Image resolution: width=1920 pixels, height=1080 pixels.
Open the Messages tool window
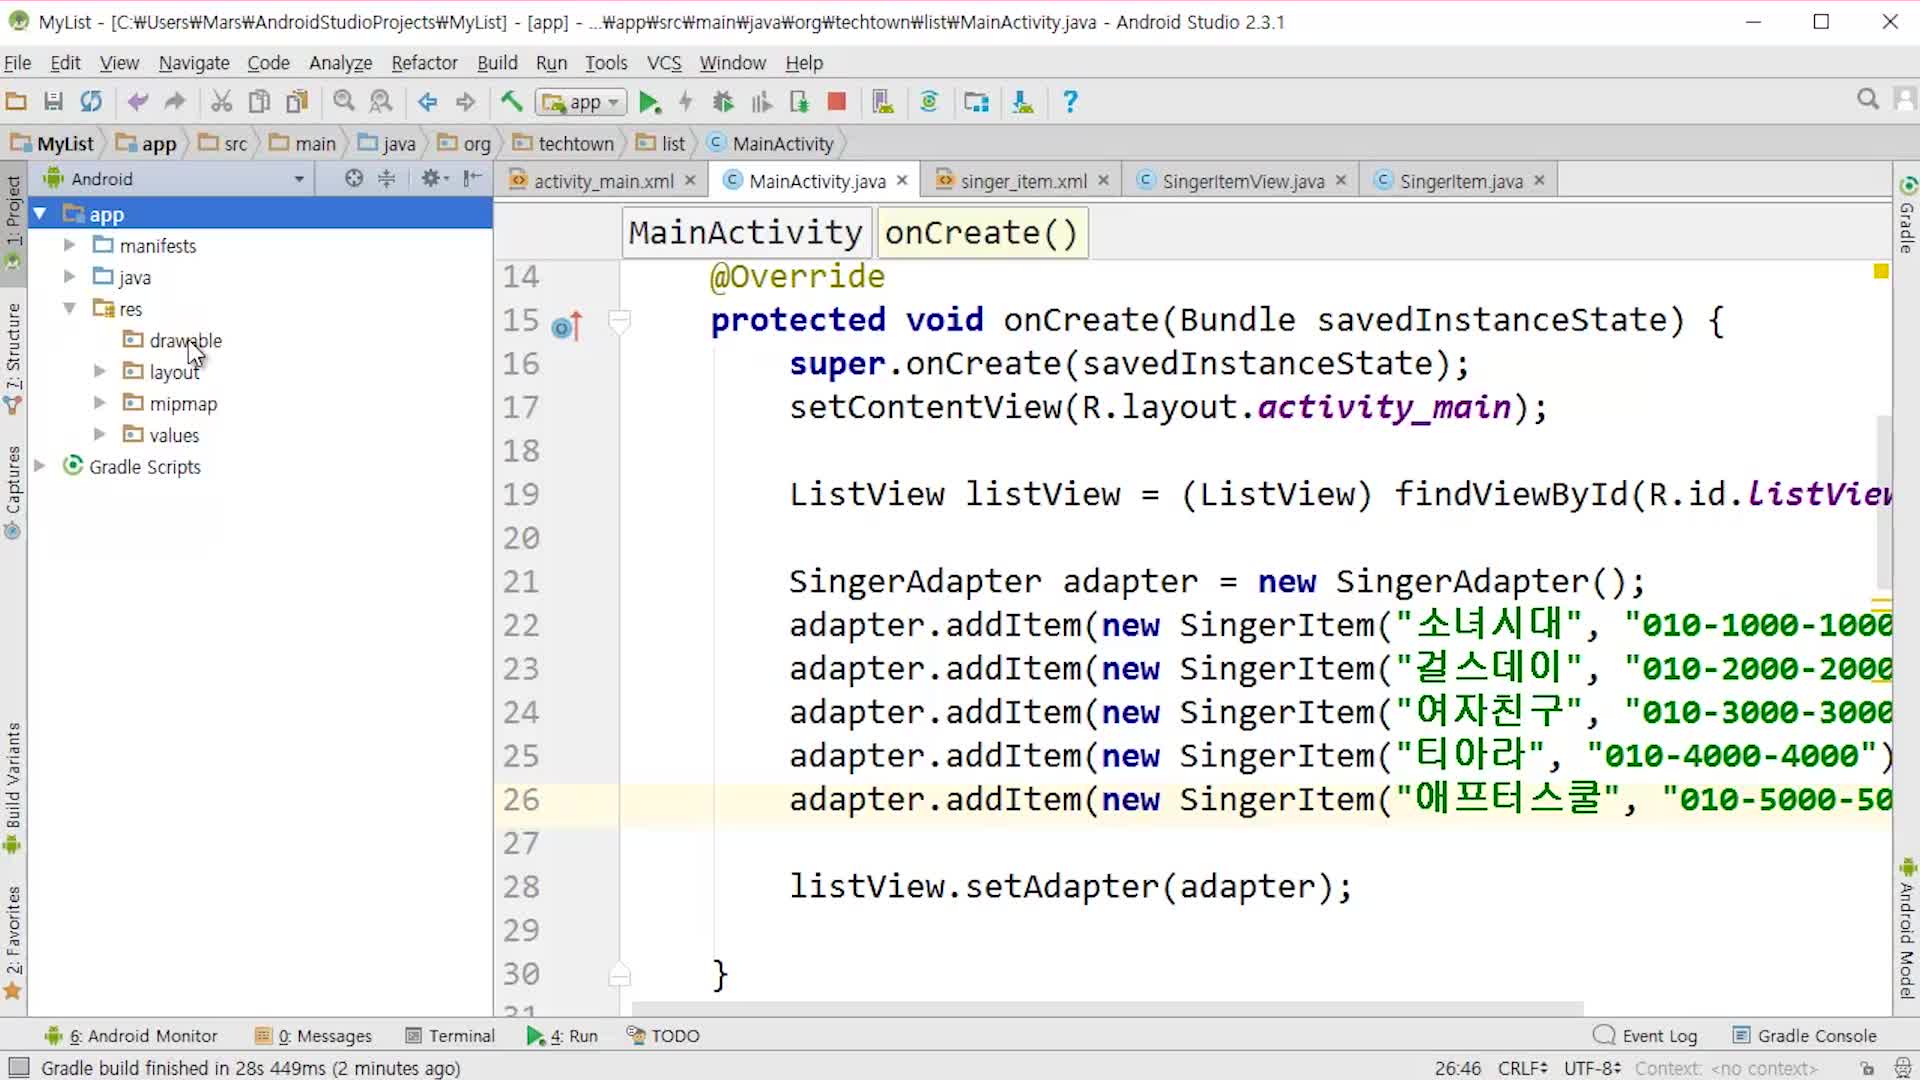coord(313,1036)
